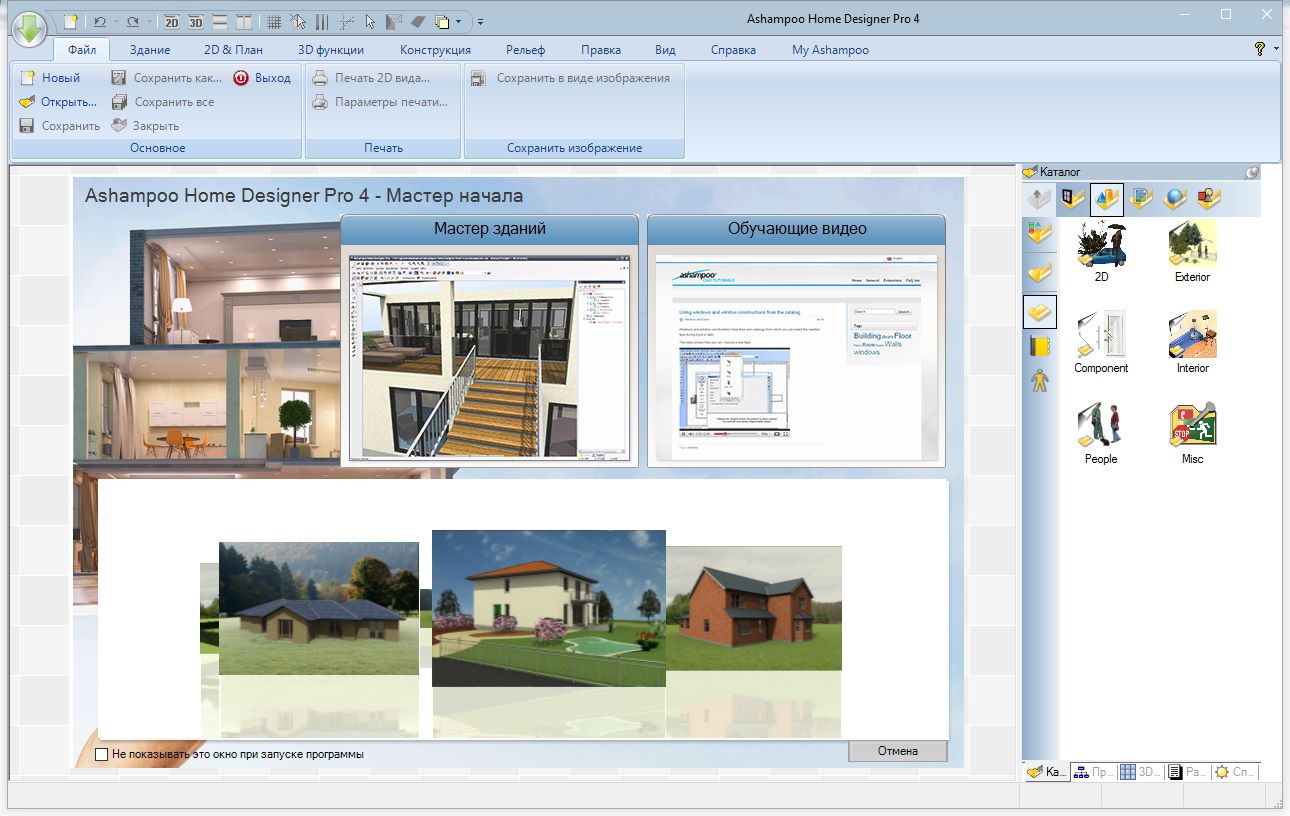Expand the dropdown next to the help icon

(1277, 49)
